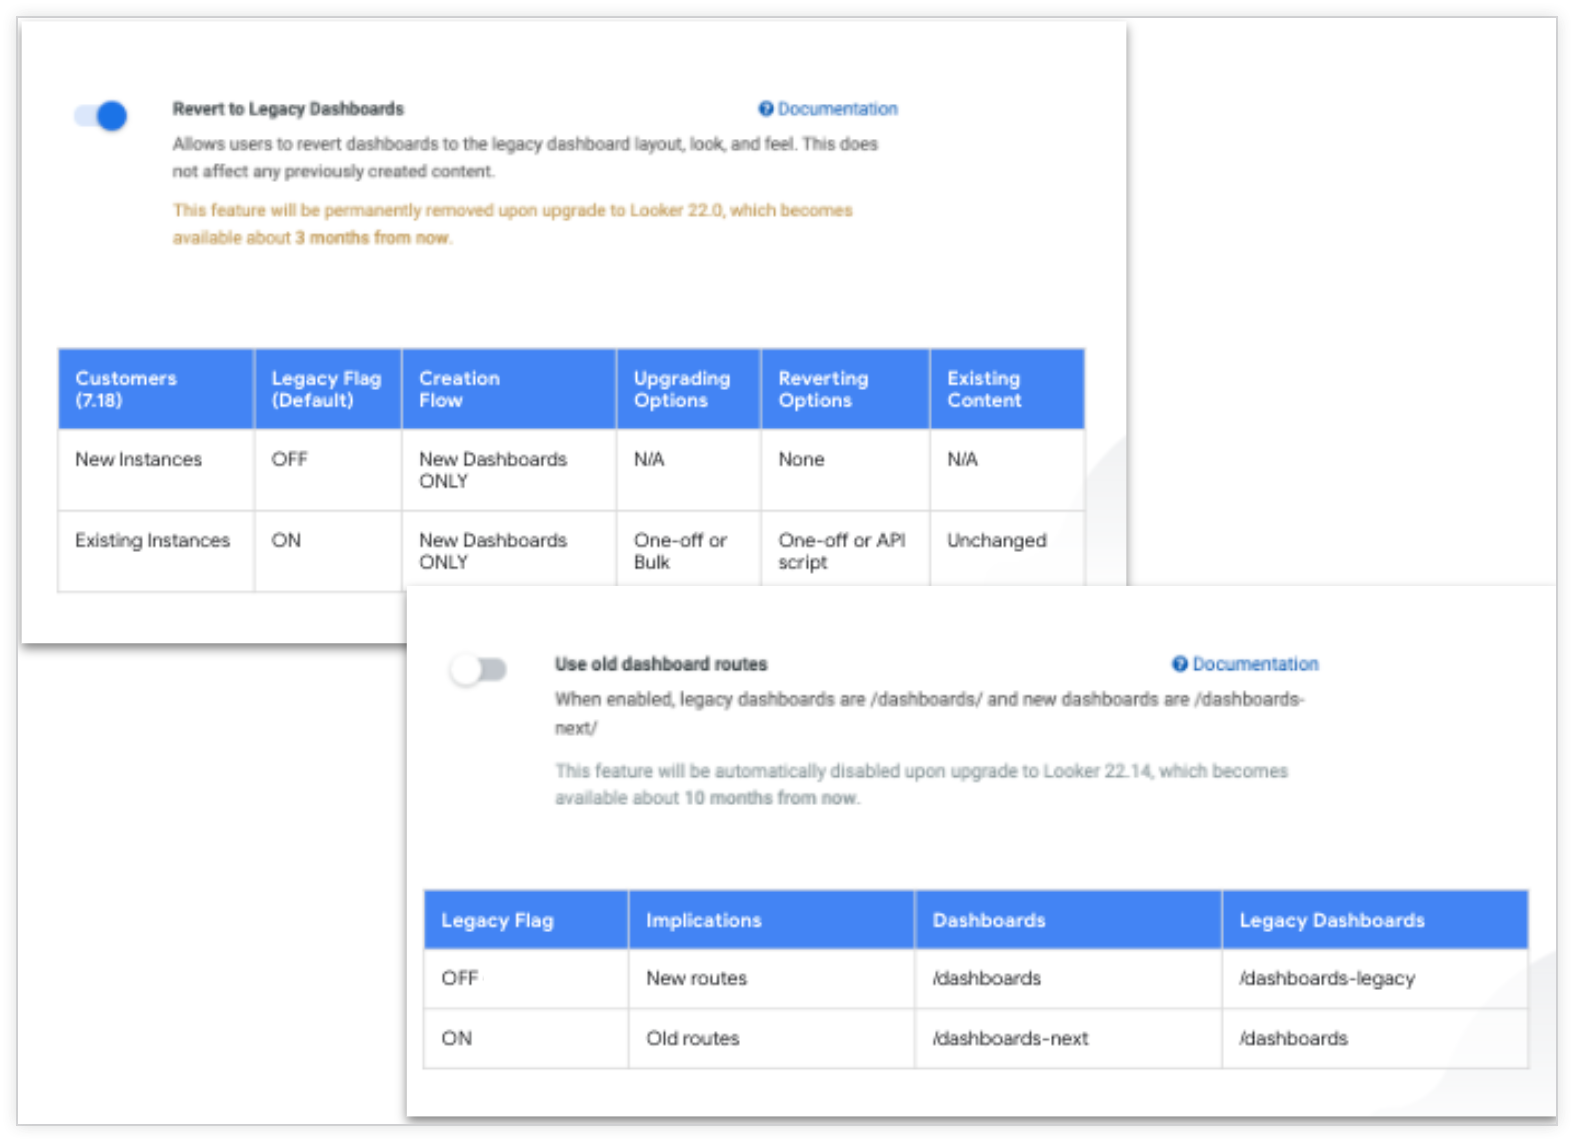This screenshot has height=1142, width=1574.
Task: Click the Customers (7.18) column header
Action: [126, 389]
